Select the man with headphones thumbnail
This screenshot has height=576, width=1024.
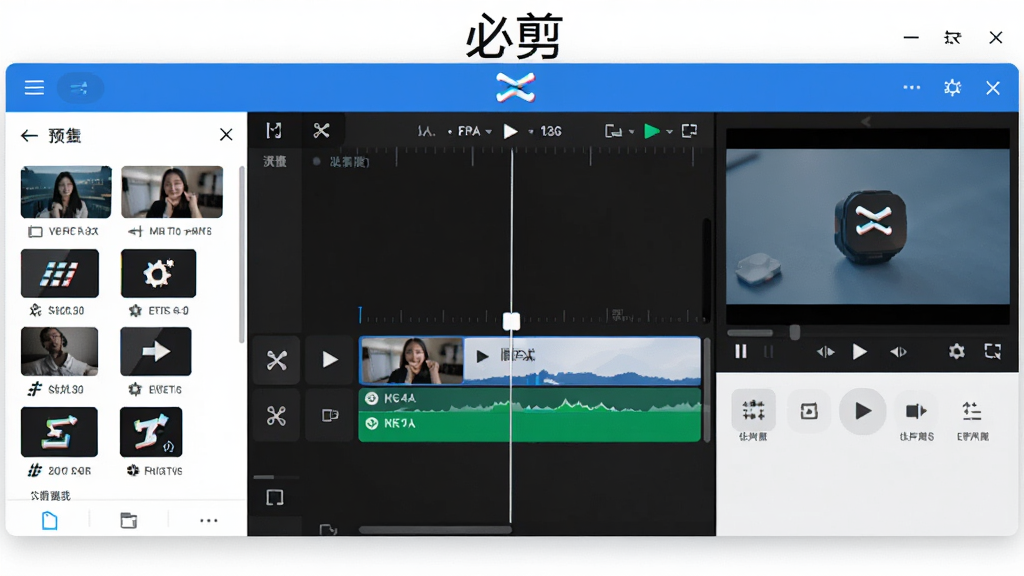pos(59,351)
